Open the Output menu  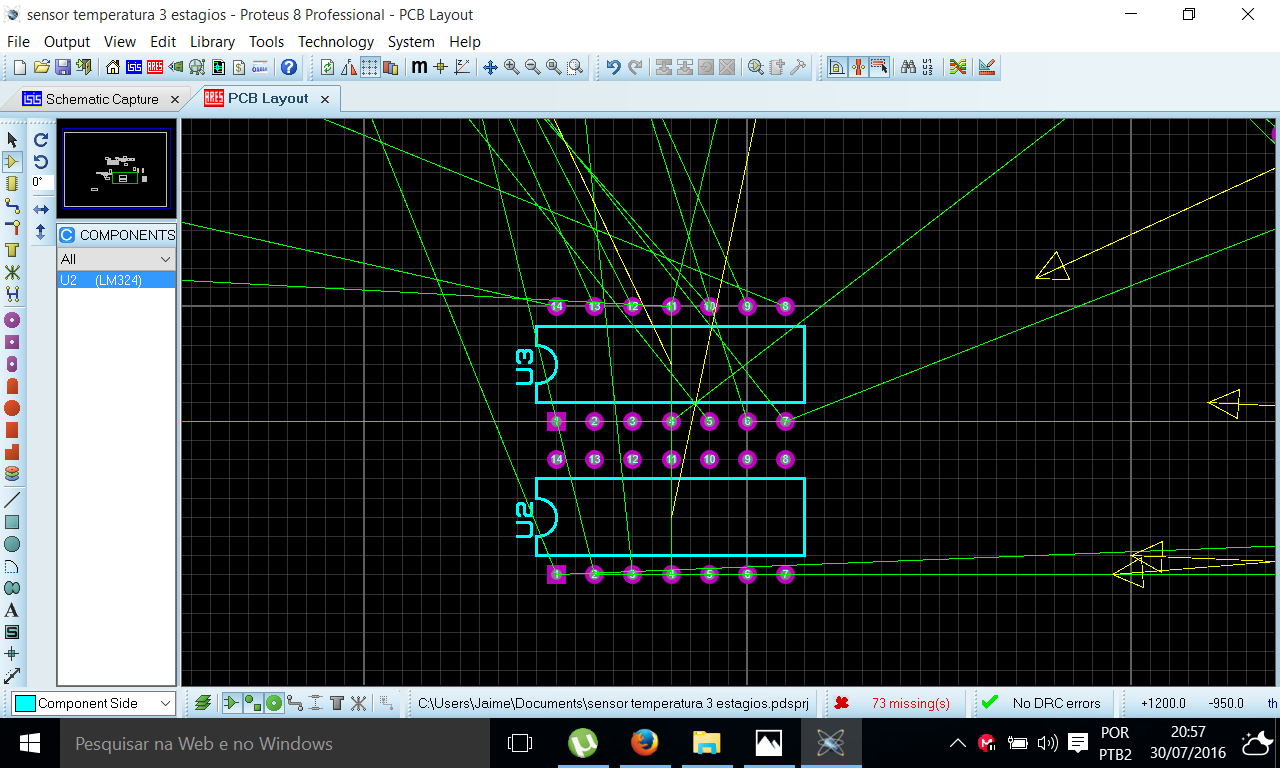(x=67, y=42)
